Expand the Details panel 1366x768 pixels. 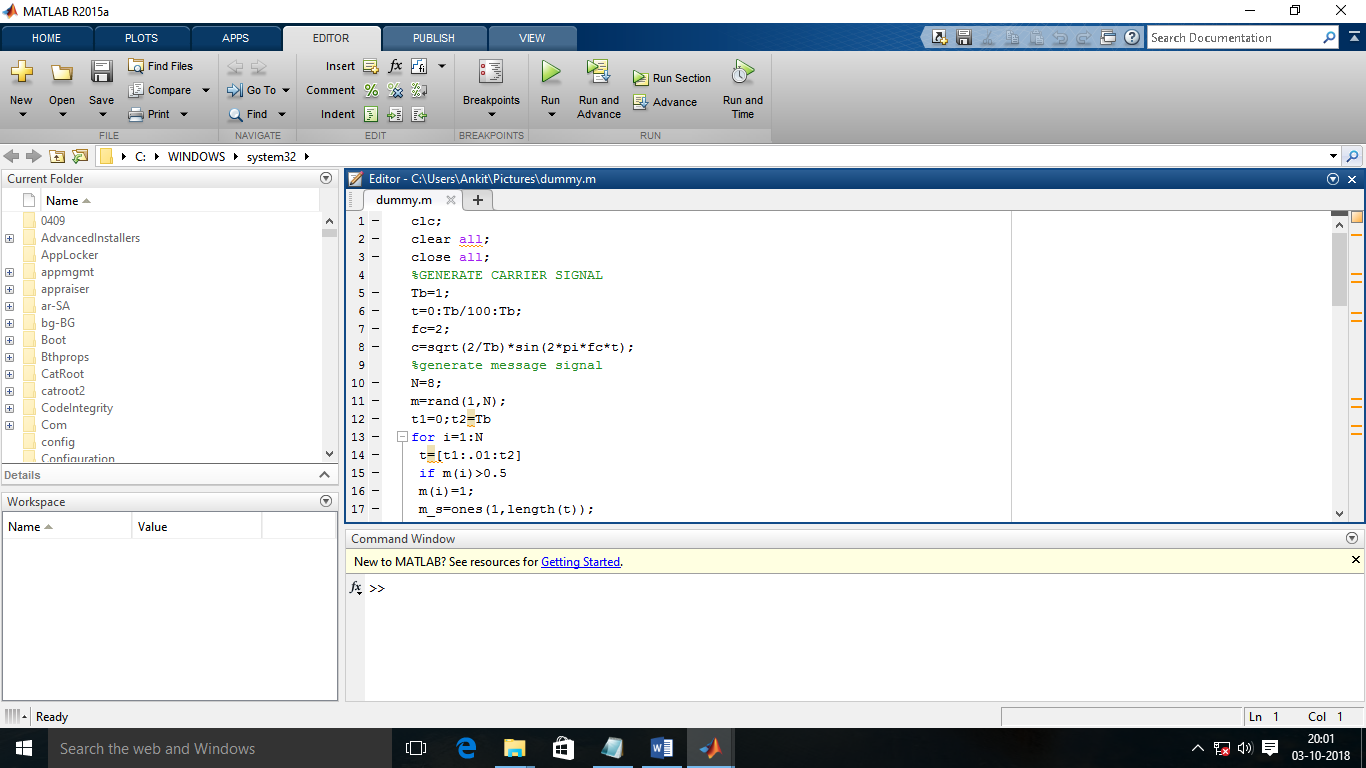pyautogui.click(x=324, y=475)
